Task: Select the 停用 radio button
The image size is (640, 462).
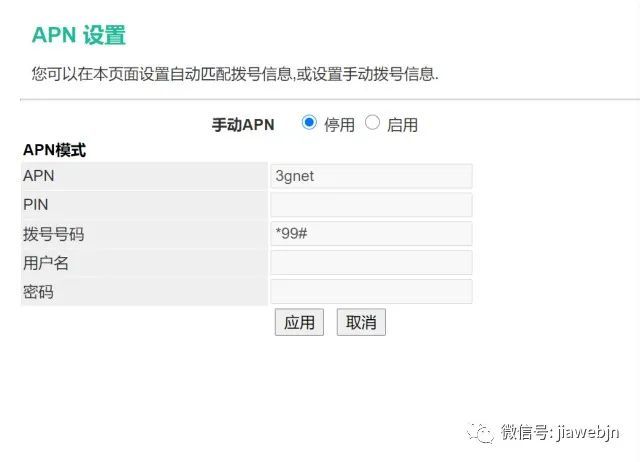Action: tap(309, 123)
